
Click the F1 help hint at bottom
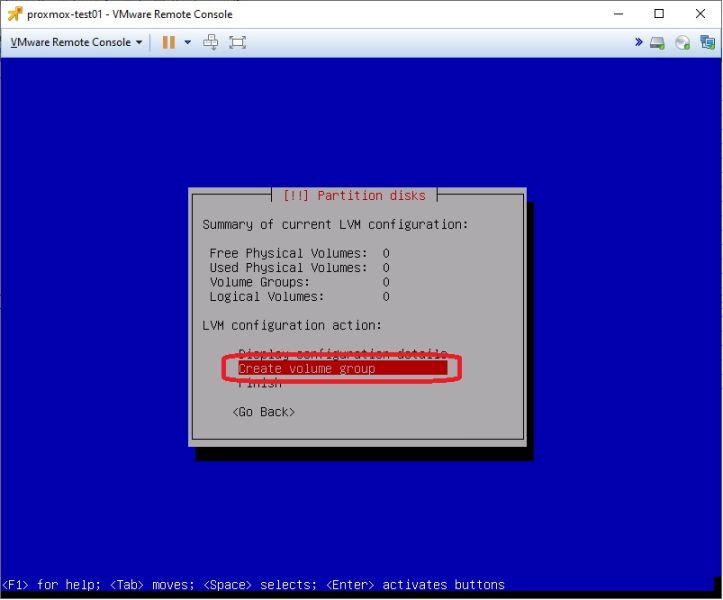[52, 584]
